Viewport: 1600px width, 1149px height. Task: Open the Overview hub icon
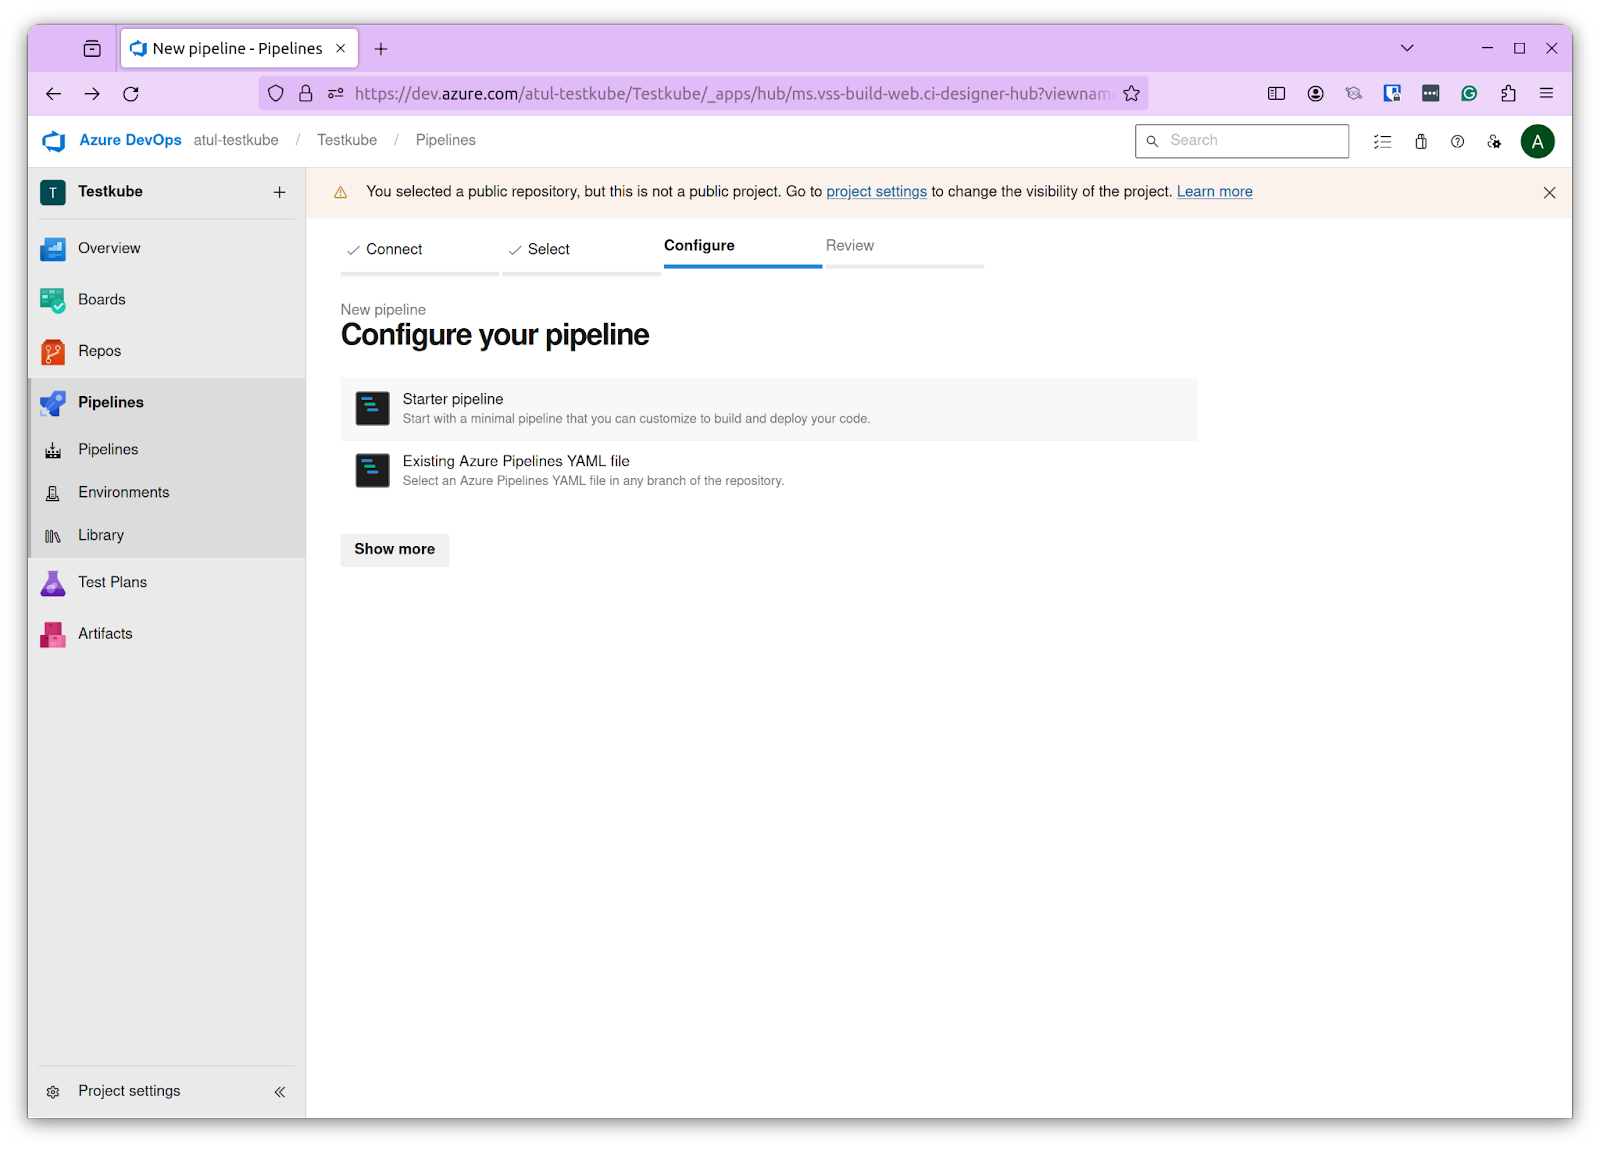53,248
